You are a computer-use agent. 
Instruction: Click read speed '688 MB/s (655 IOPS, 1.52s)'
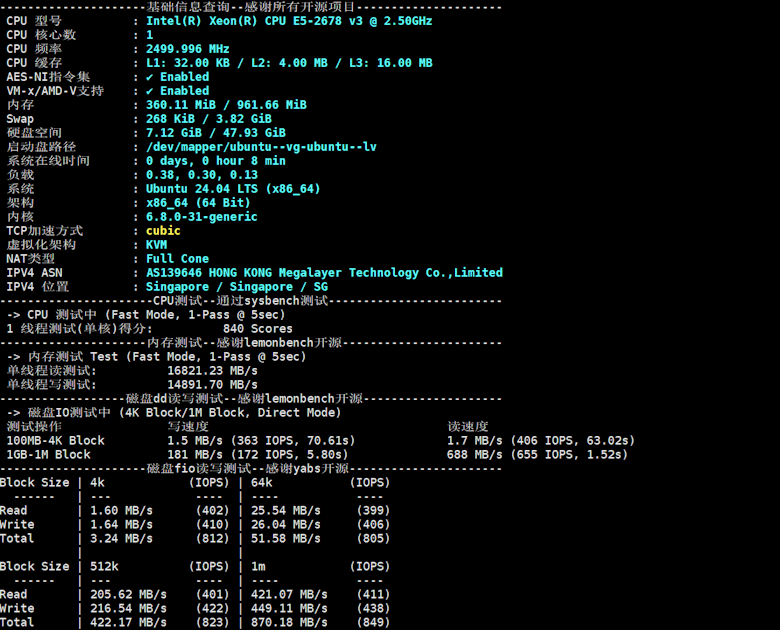tap(538, 455)
